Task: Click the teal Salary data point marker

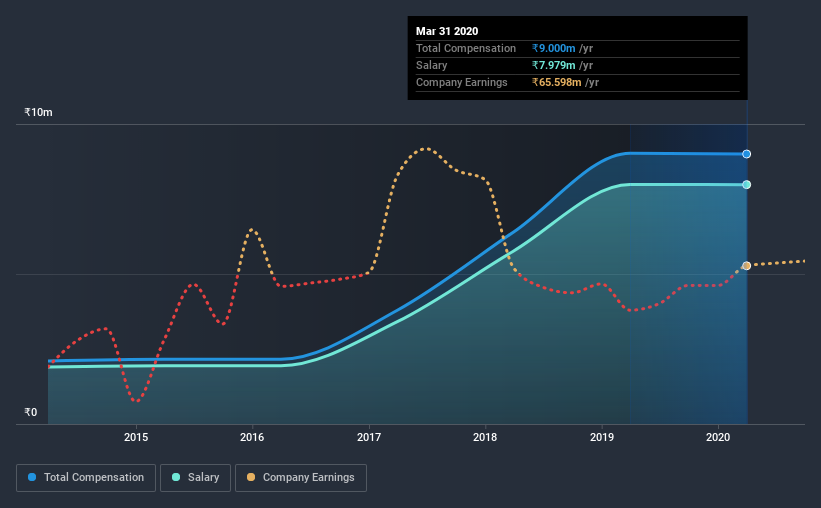Action: click(x=747, y=185)
